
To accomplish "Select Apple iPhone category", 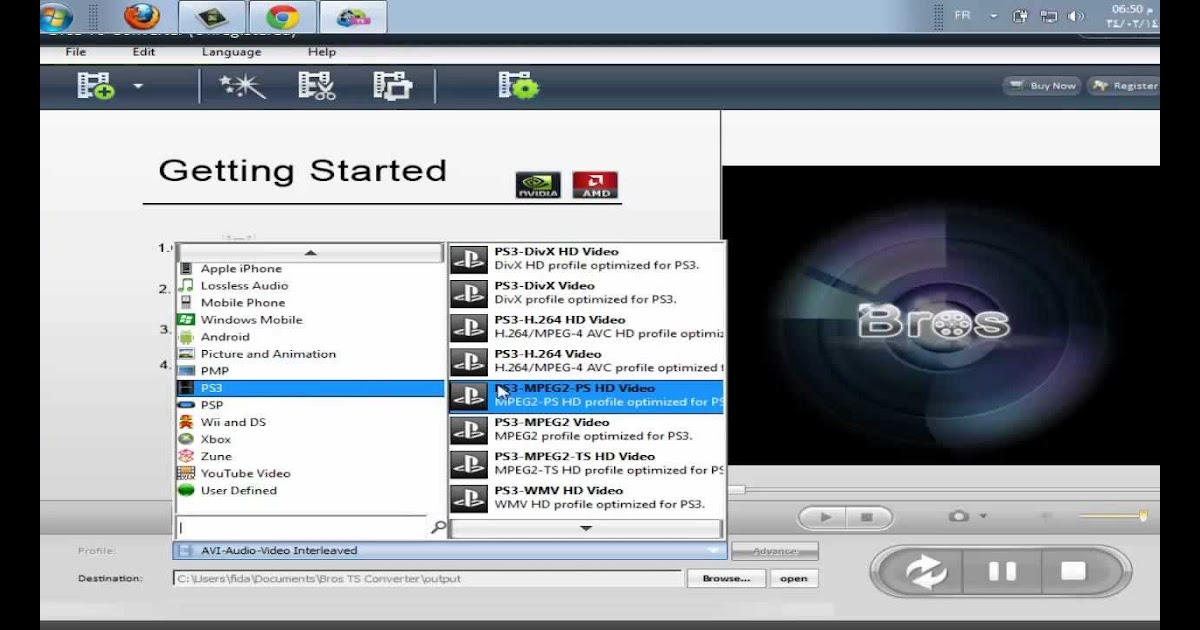I will point(310,268).
